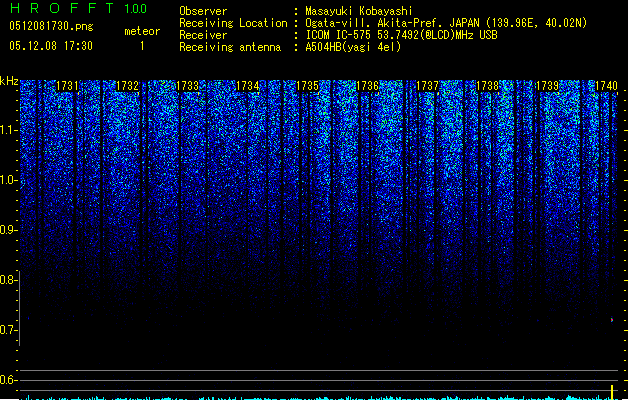Click the 1731 time marker
This screenshot has width=629, height=400.
point(67,86)
